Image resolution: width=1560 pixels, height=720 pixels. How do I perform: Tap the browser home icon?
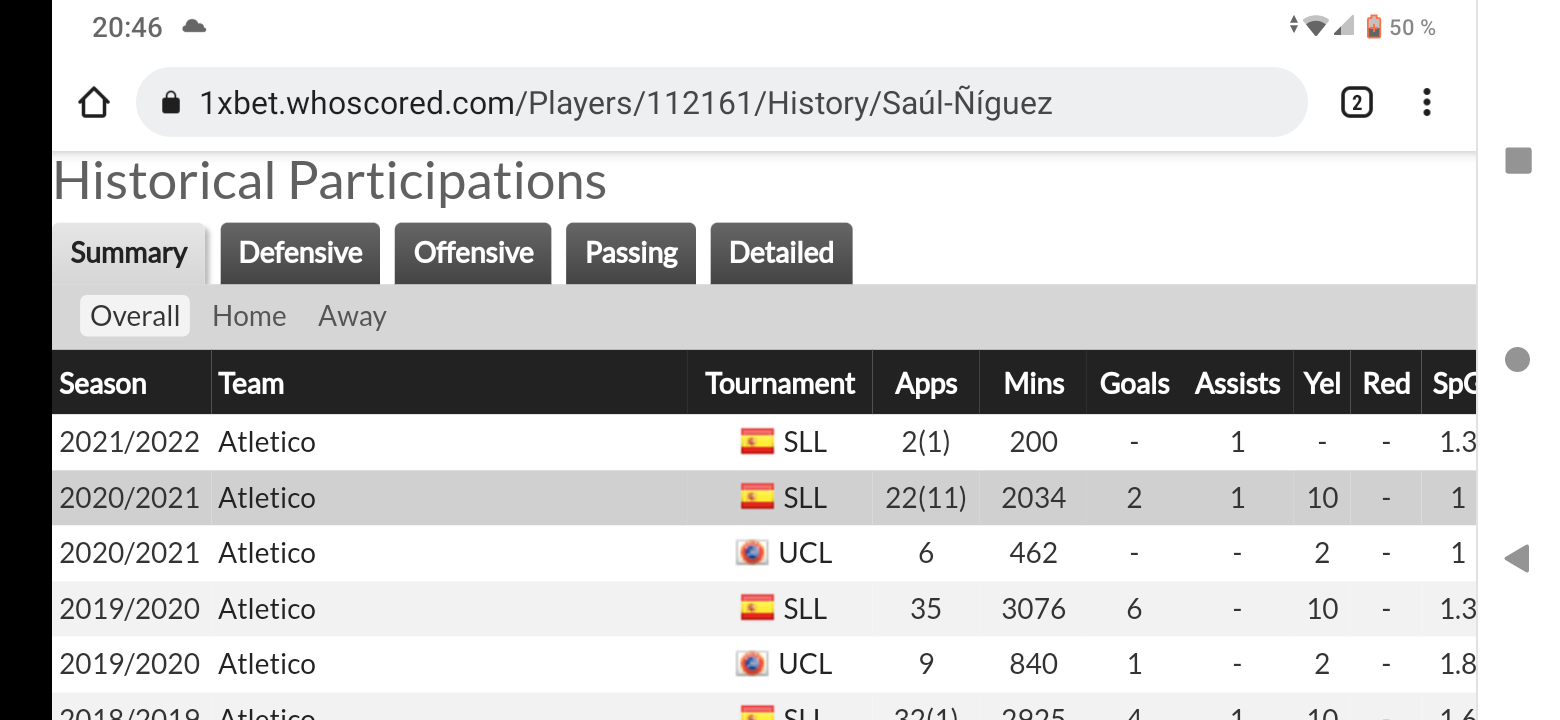coord(93,102)
